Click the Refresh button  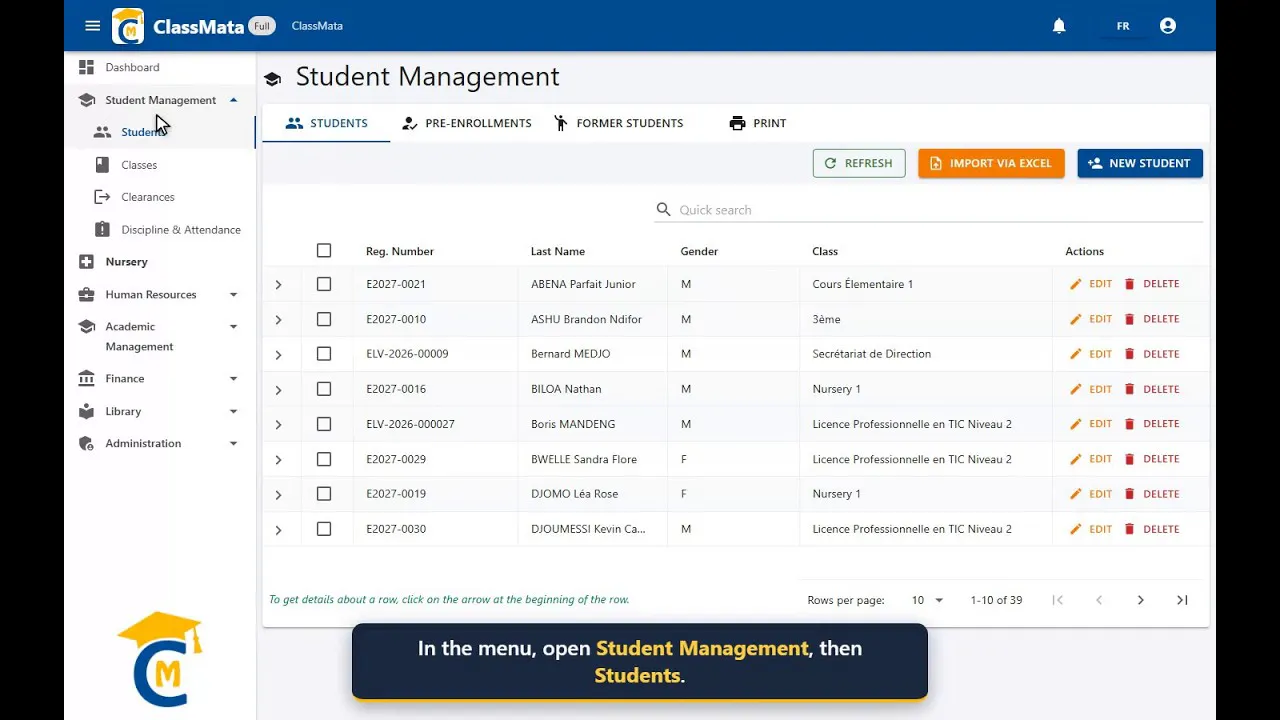[x=859, y=163]
